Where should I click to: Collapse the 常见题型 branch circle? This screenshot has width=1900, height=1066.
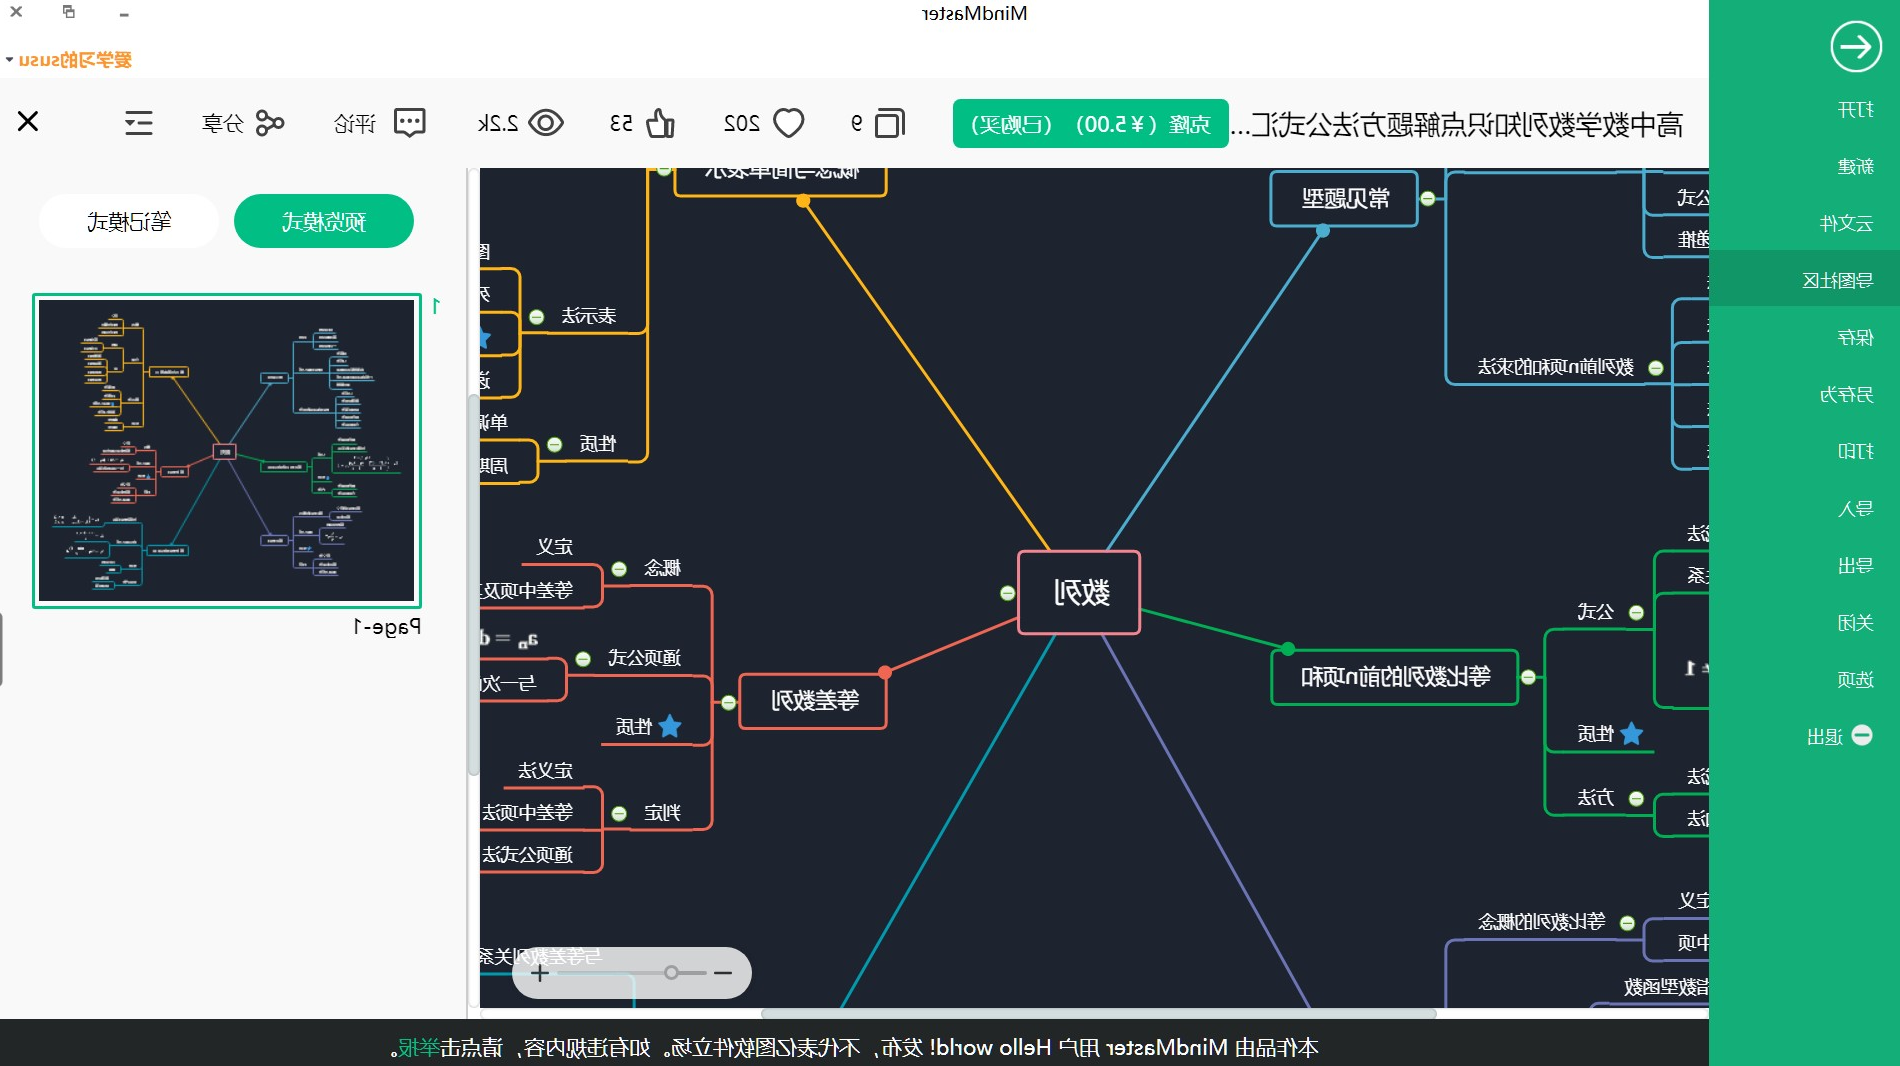1428,198
